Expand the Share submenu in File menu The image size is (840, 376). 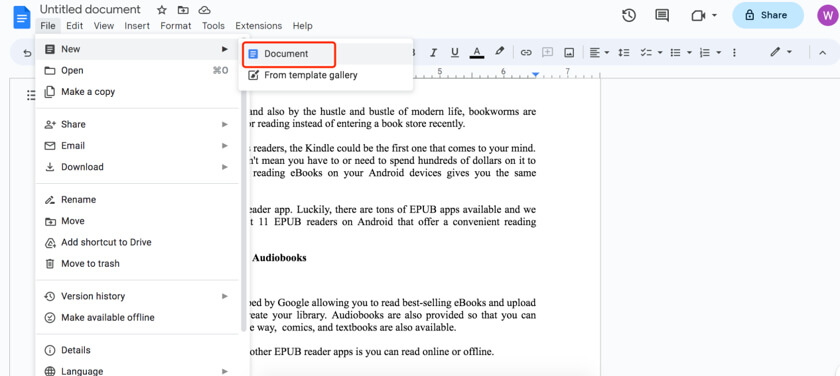224,124
